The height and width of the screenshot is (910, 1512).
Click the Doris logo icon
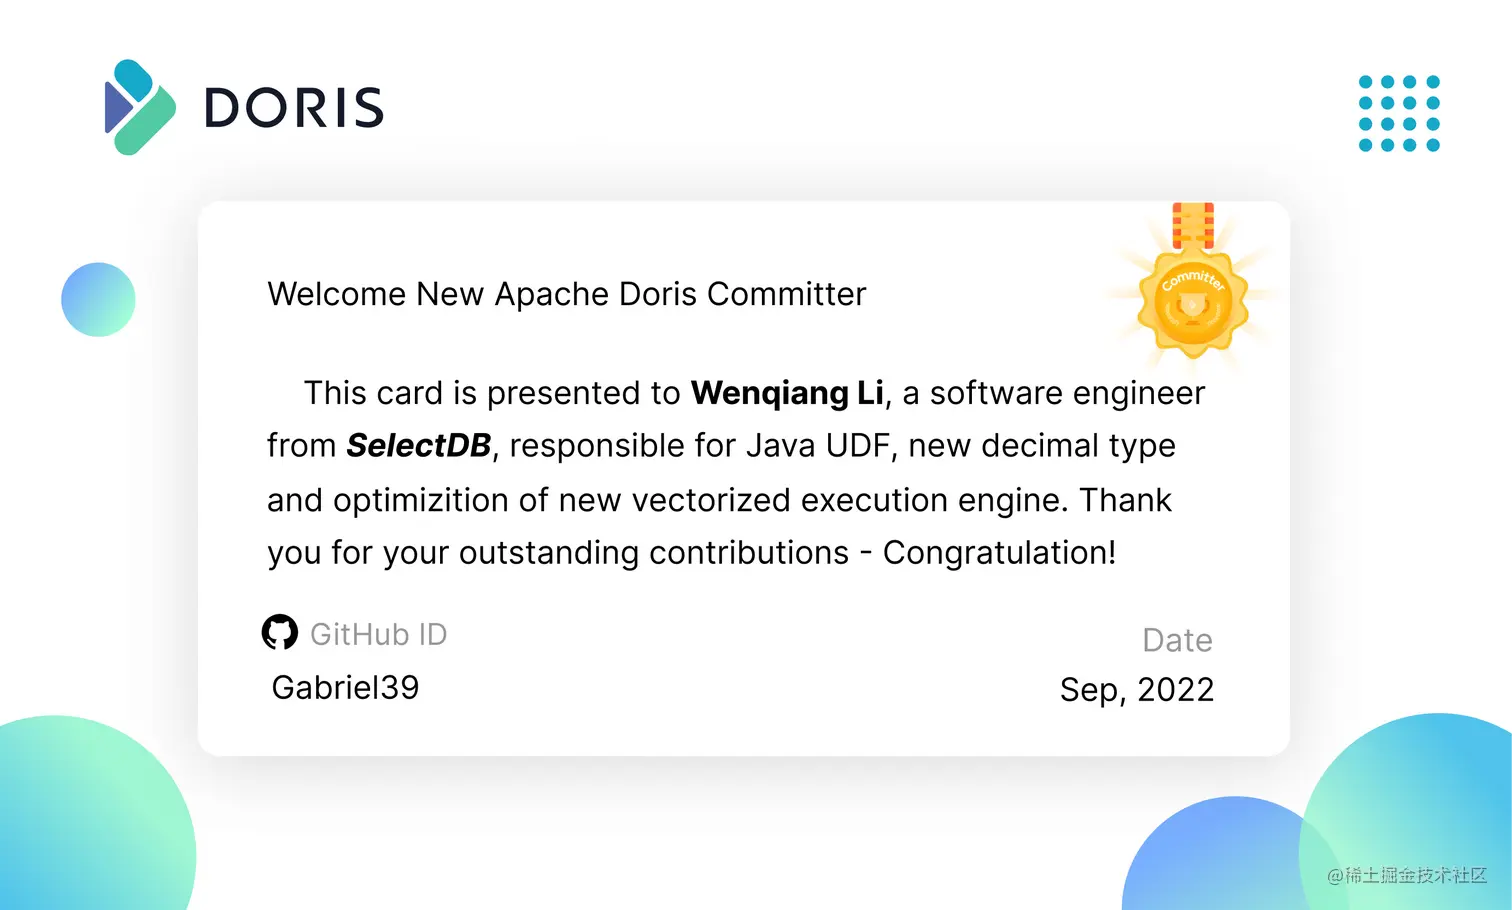(139, 107)
